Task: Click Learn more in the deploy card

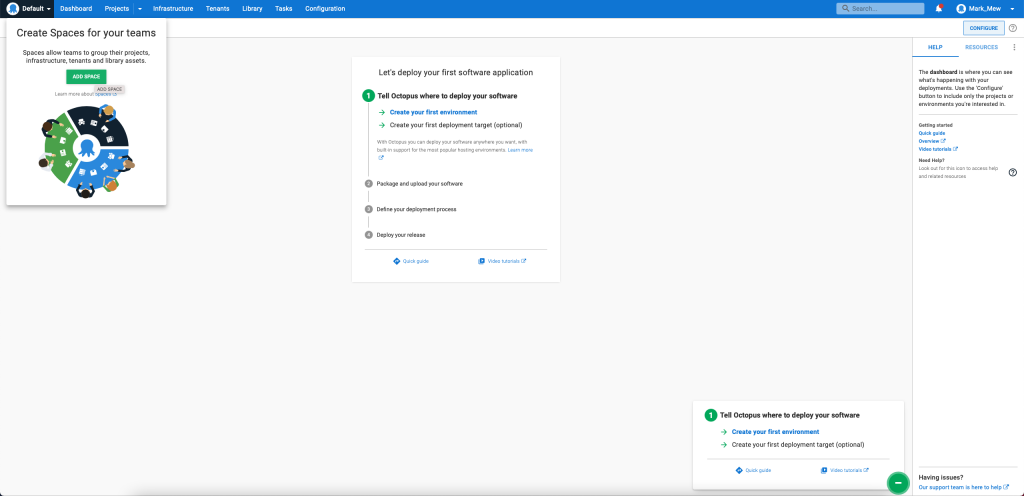Action: coord(520,150)
